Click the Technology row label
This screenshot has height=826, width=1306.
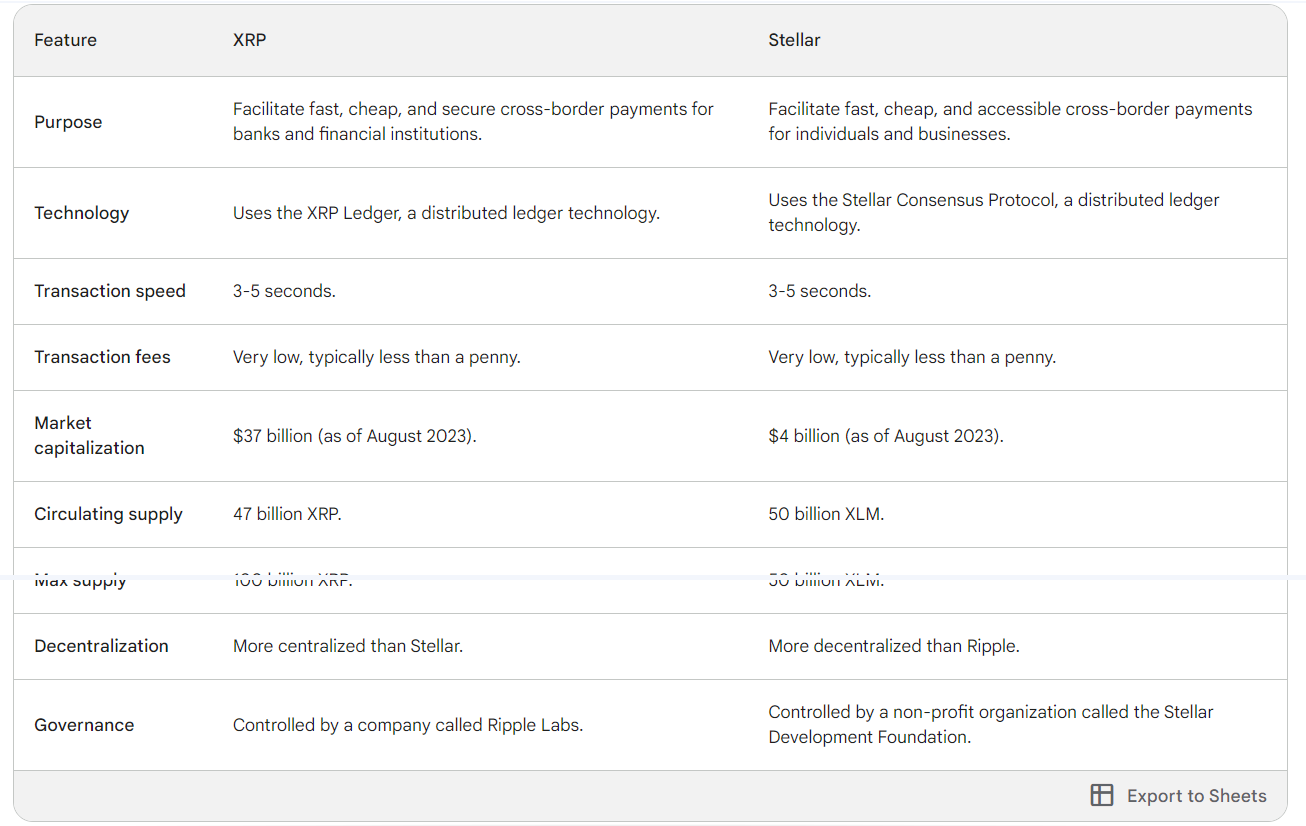81,213
